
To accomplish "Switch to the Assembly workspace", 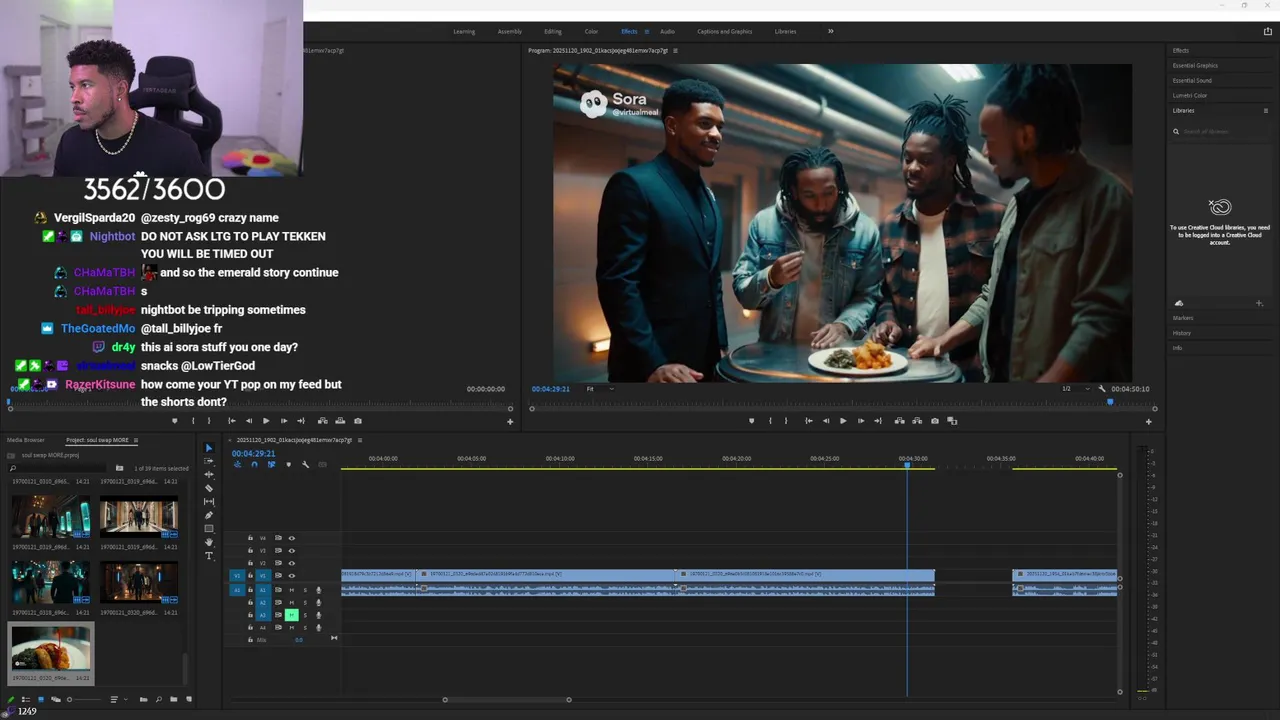I will click(510, 32).
